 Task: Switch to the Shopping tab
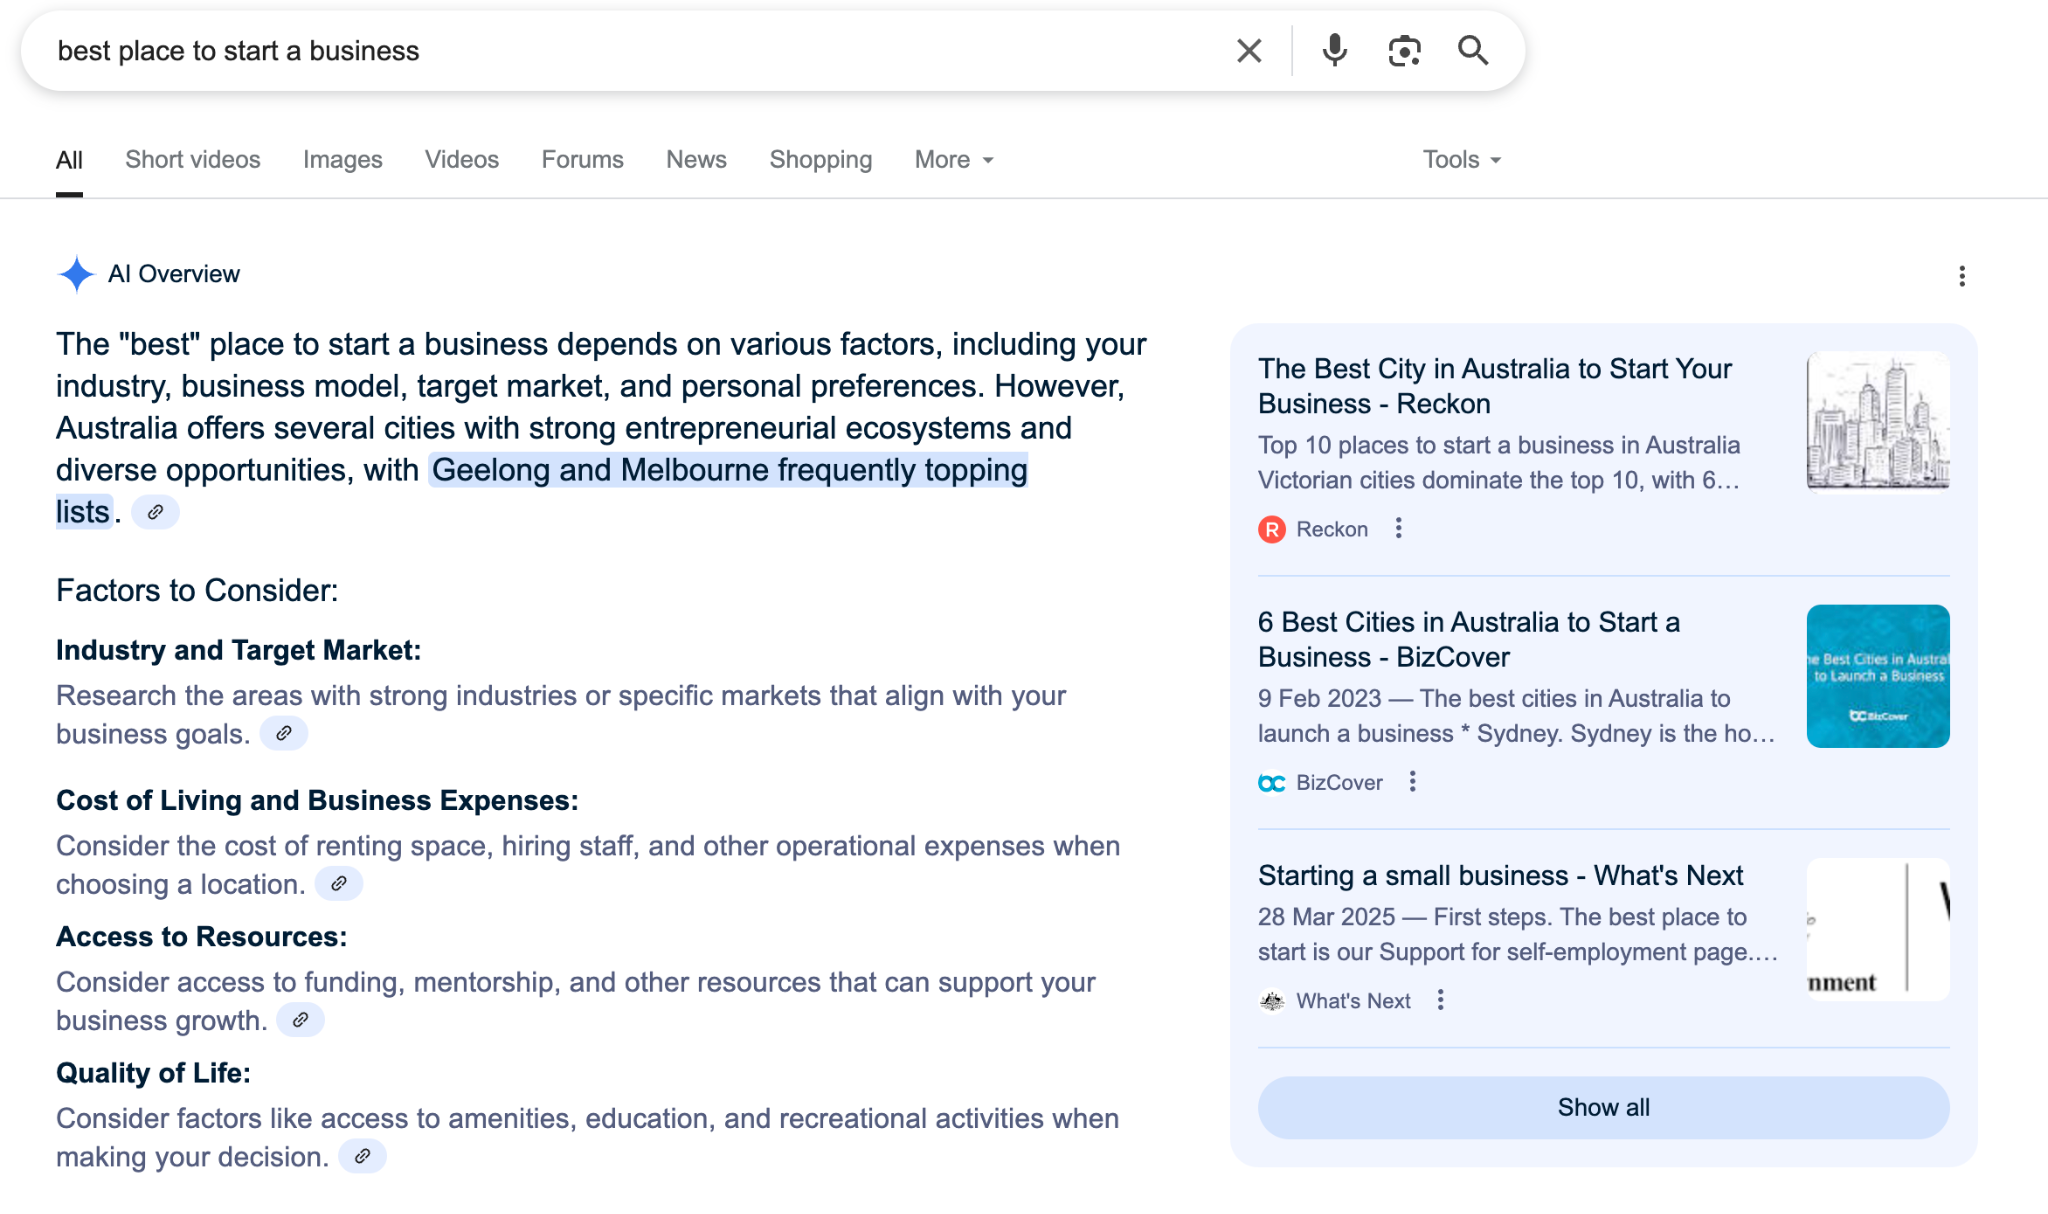coord(821,160)
